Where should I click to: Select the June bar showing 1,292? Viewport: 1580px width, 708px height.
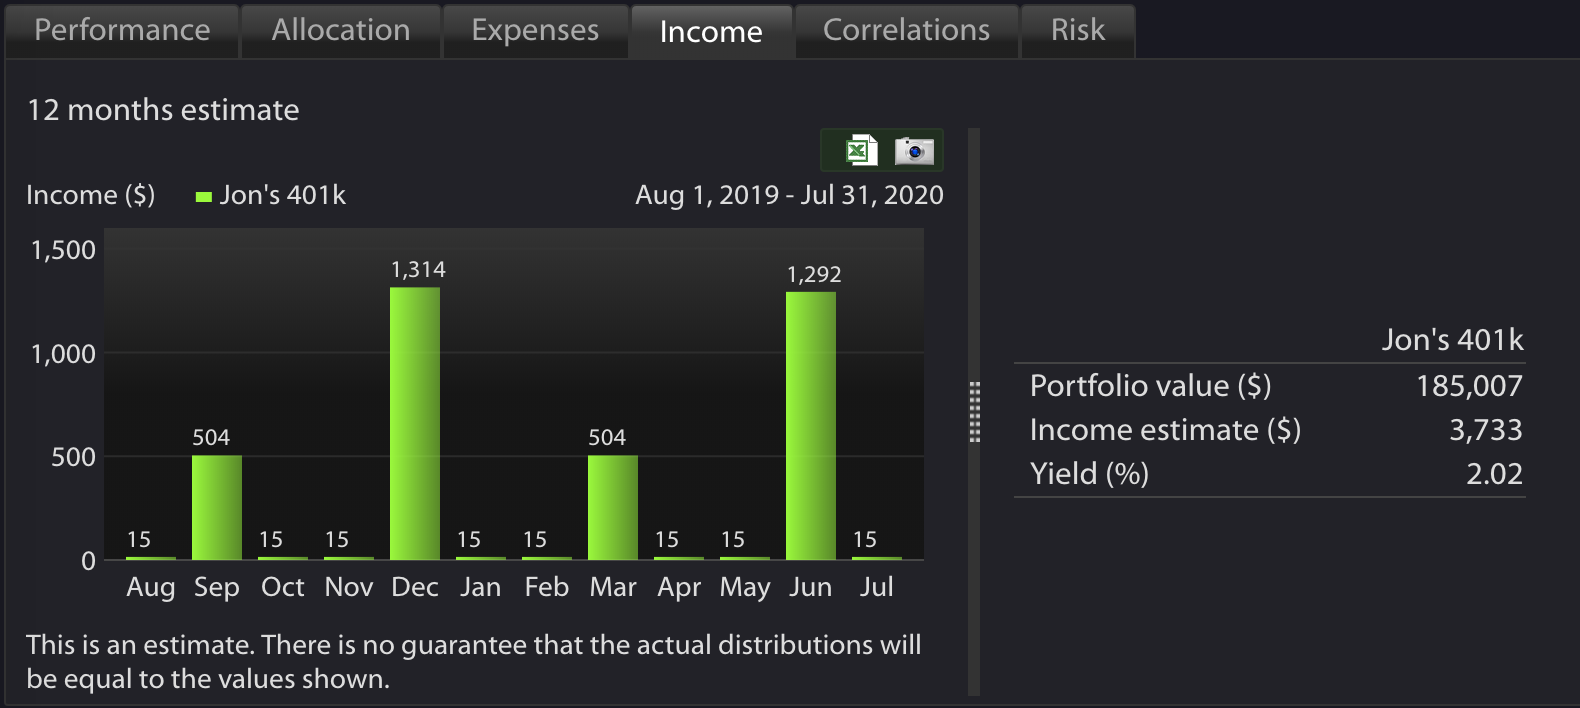click(x=811, y=425)
